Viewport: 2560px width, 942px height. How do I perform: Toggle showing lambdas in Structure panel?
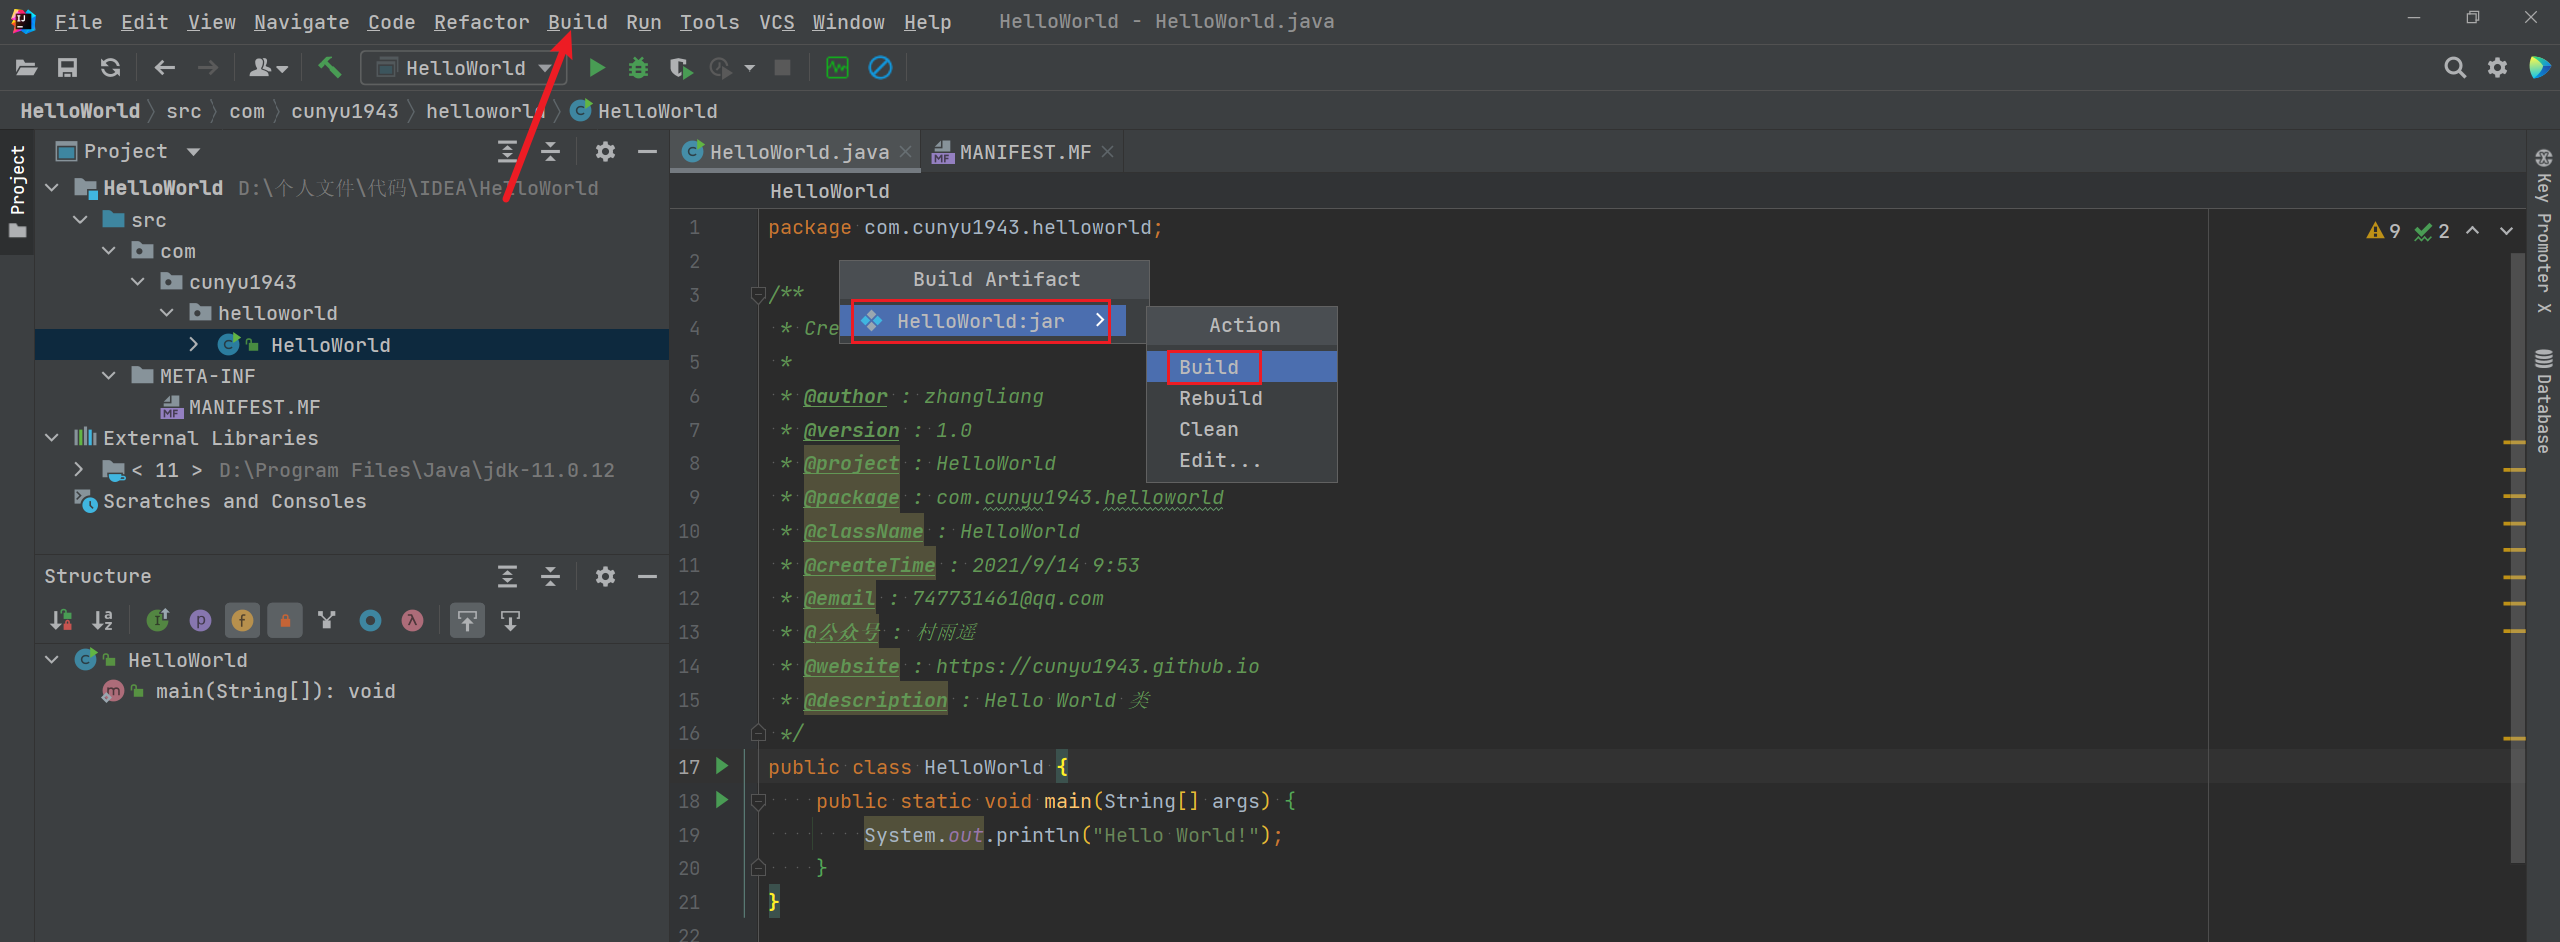(x=412, y=620)
